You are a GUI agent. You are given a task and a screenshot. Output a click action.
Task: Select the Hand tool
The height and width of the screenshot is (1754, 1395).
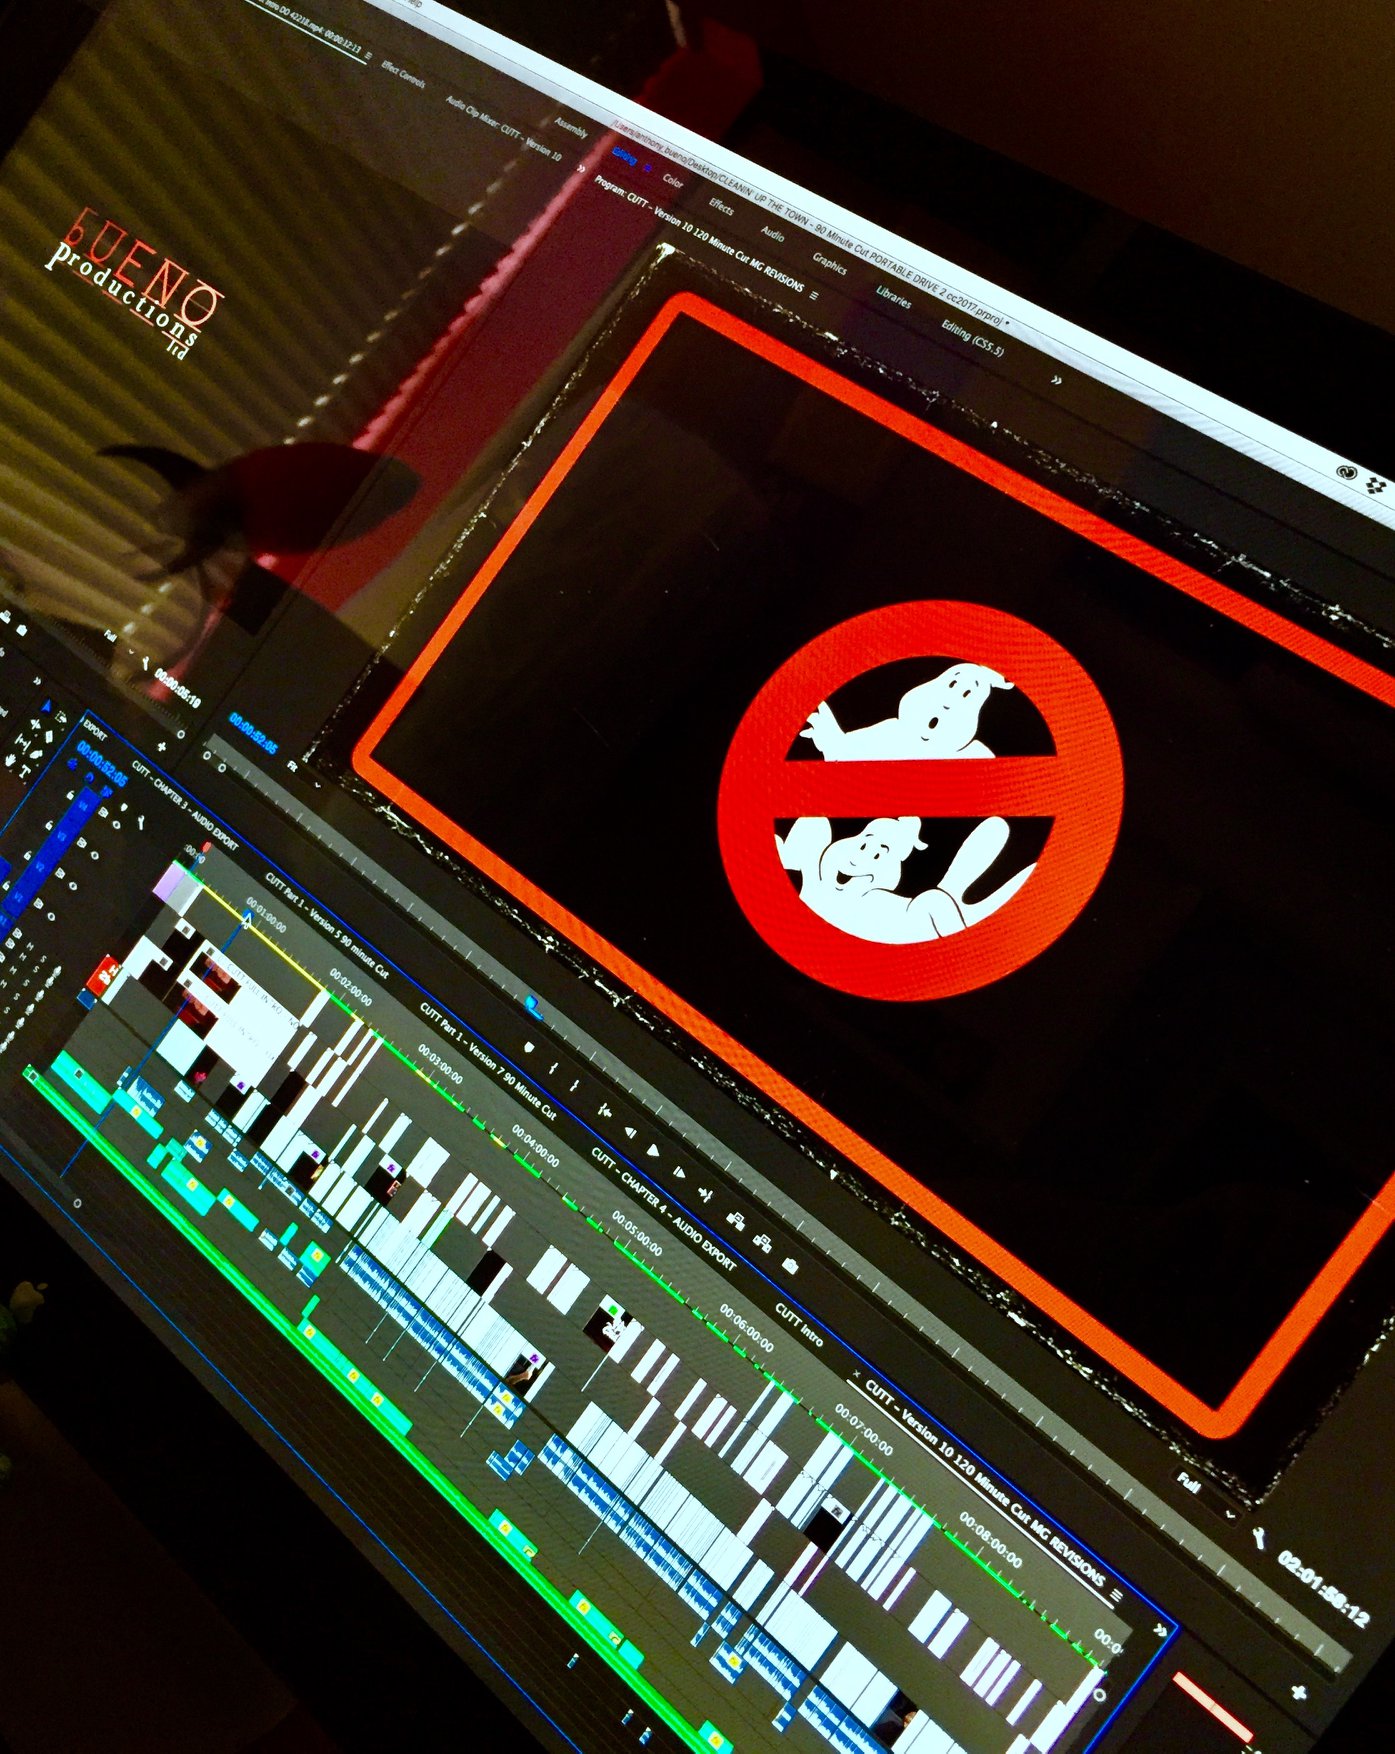pos(12,760)
